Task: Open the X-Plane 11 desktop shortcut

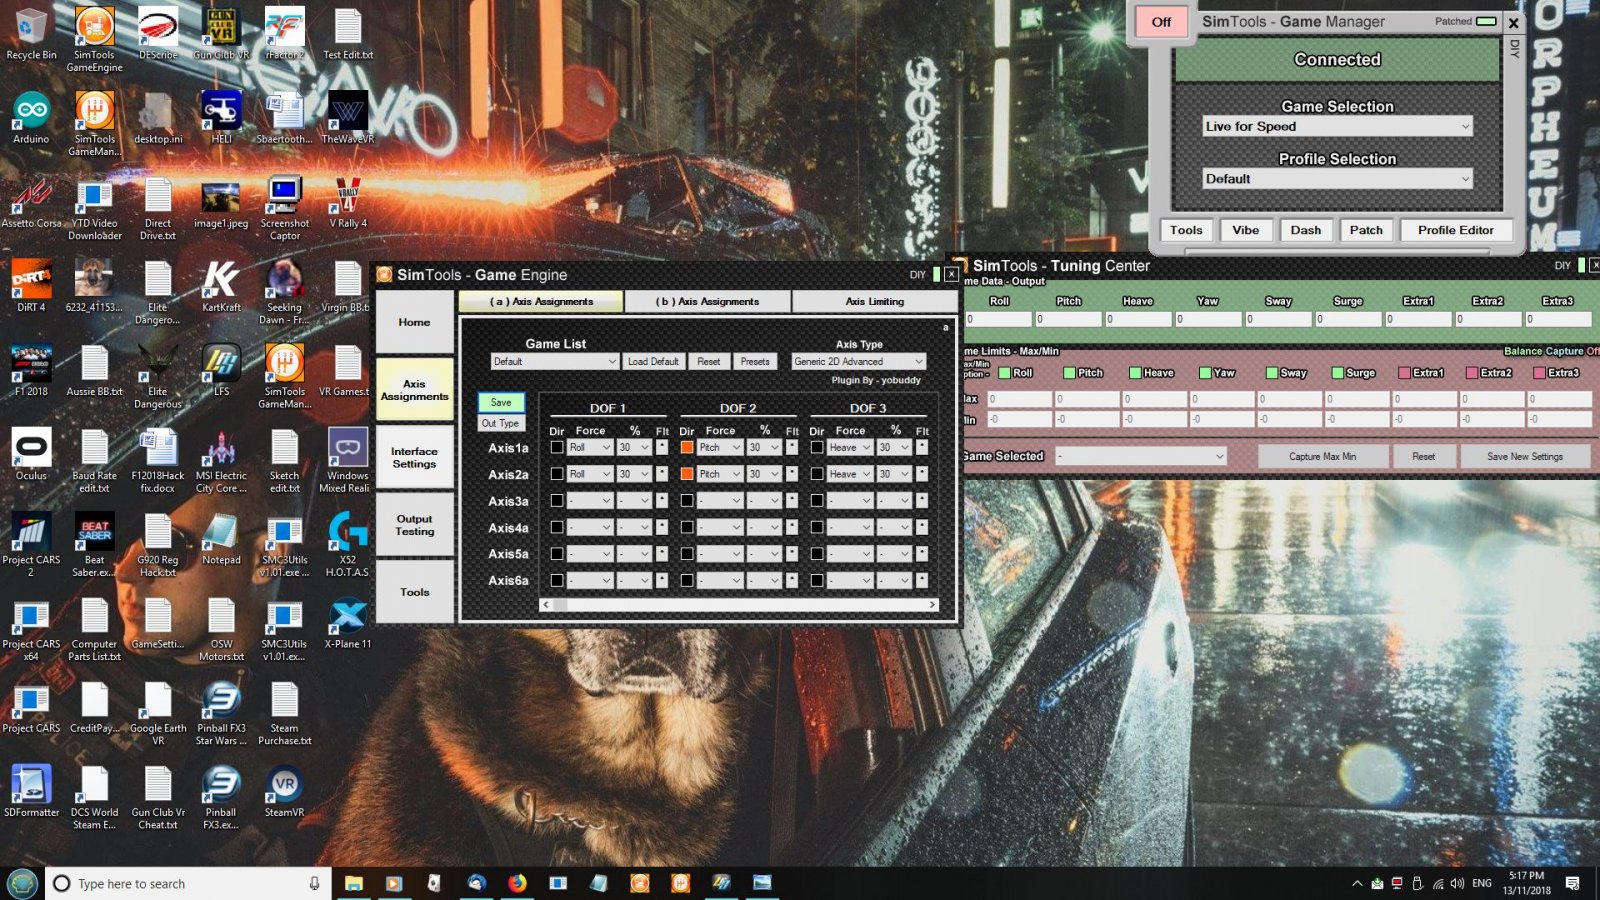Action: (x=348, y=622)
